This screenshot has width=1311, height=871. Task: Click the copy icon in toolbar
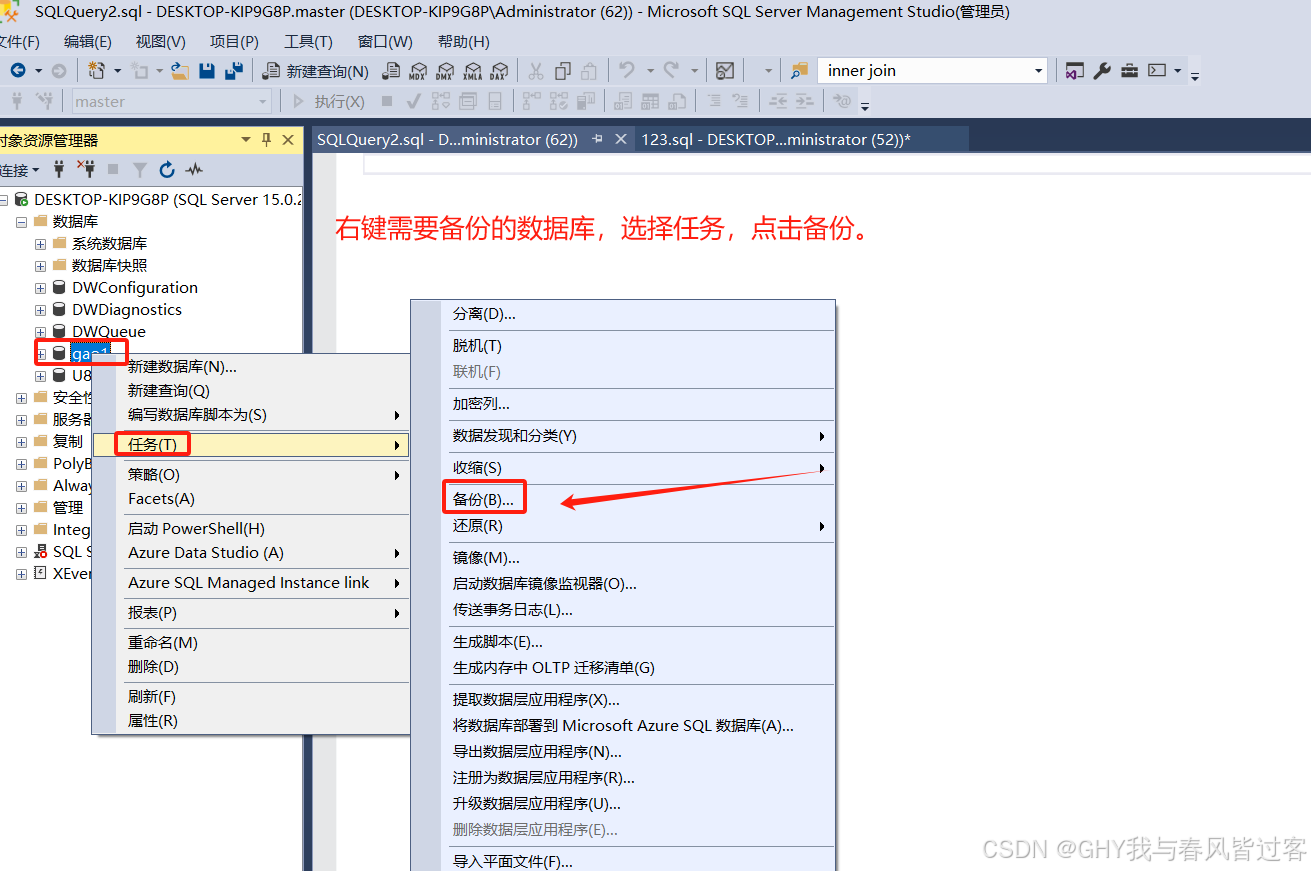(x=563, y=71)
